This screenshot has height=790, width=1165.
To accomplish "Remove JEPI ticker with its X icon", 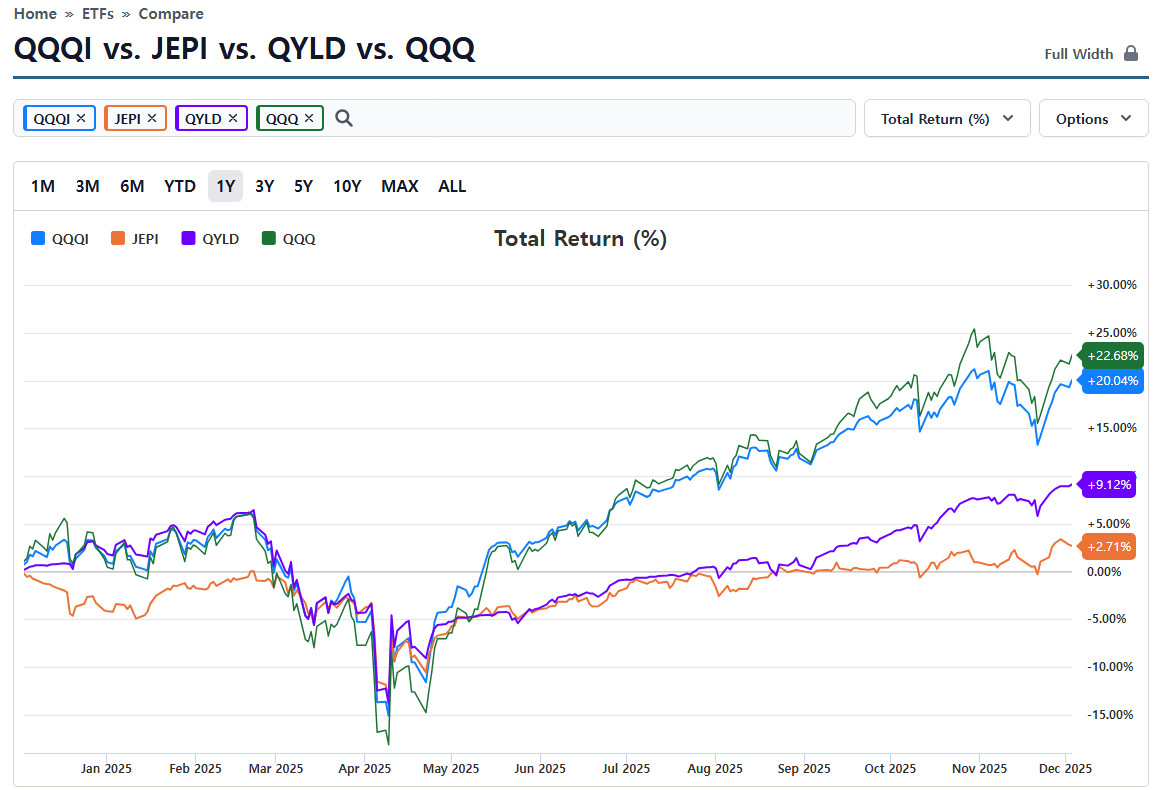I will pyautogui.click(x=152, y=118).
